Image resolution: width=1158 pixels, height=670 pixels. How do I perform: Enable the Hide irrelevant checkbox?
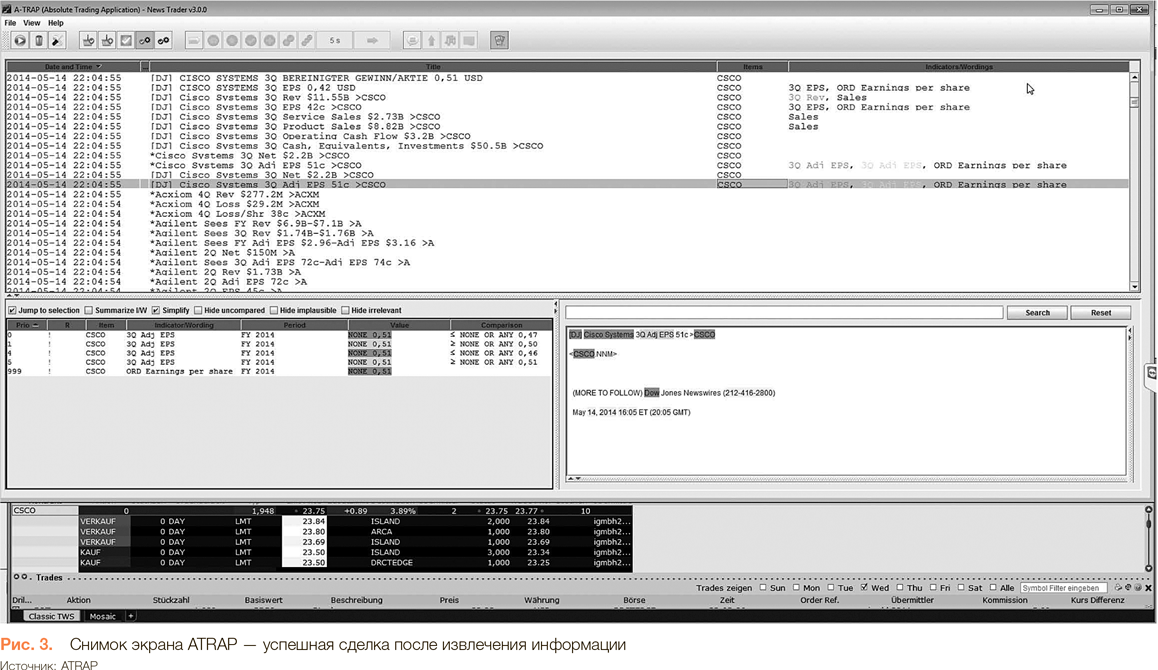[346, 311]
